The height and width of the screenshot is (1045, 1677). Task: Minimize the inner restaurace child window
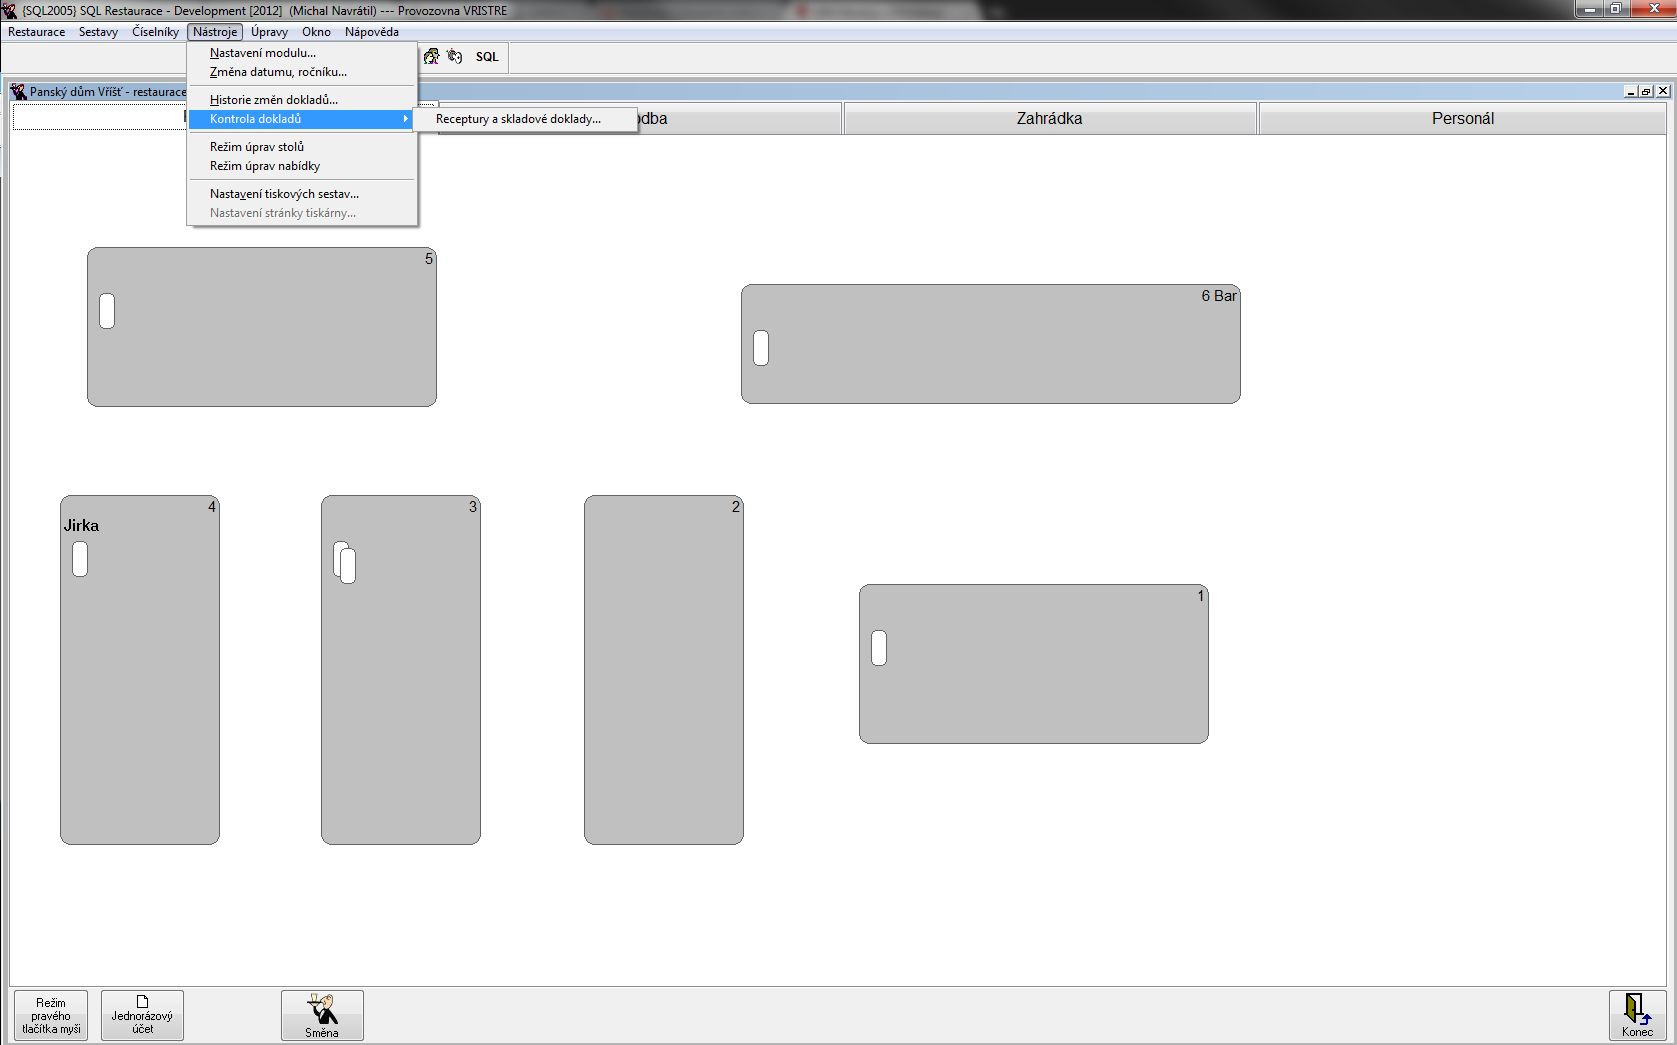[1631, 91]
